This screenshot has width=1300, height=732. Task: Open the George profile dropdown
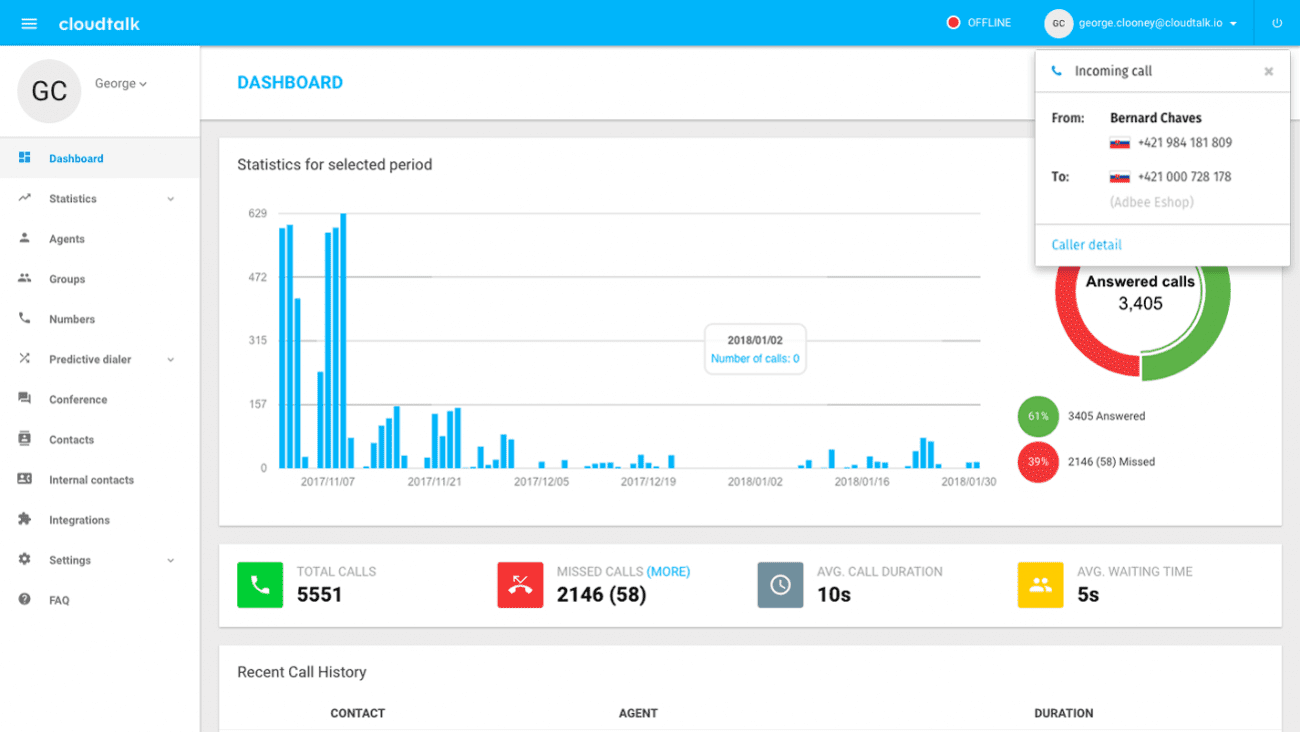120,84
